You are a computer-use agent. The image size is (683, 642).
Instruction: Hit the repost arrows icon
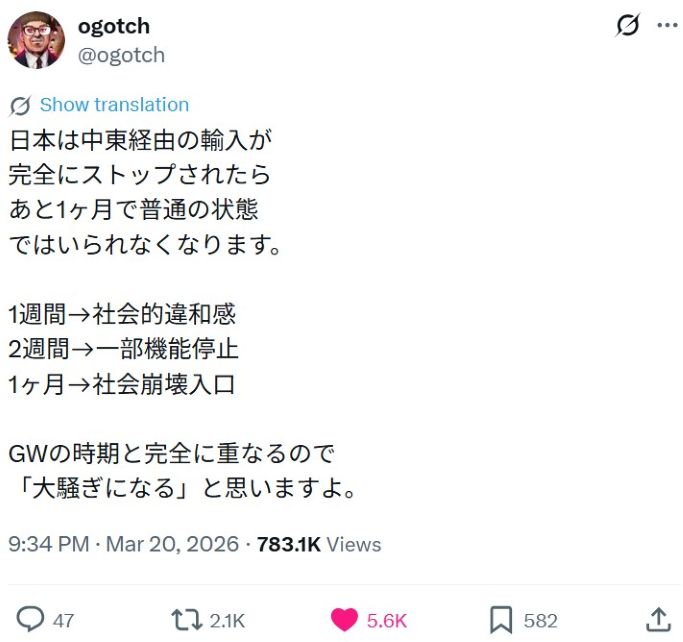[x=186, y=620]
